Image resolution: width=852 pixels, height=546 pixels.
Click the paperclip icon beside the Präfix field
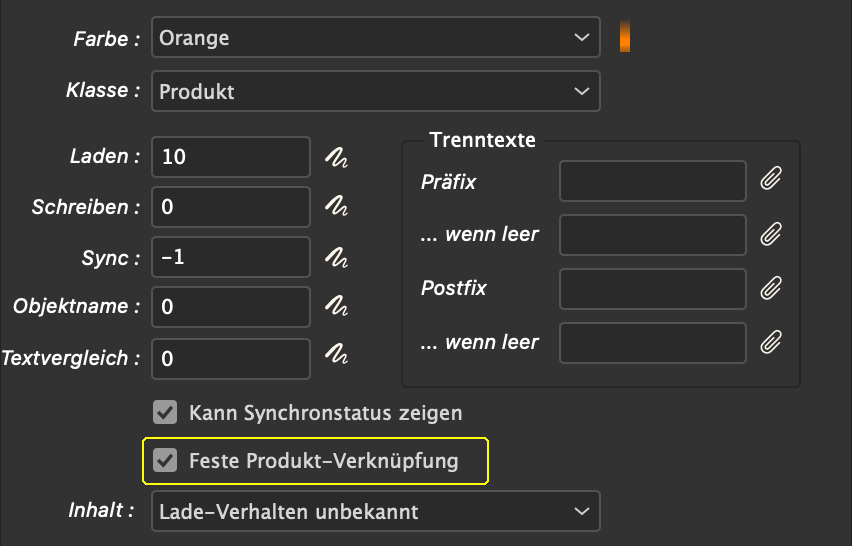771,178
